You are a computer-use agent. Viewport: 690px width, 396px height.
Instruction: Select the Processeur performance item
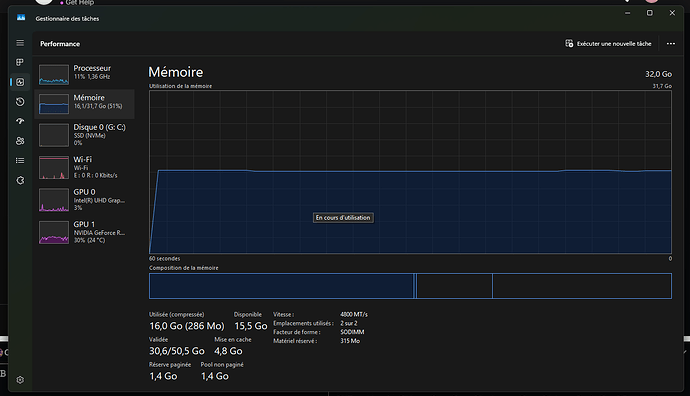tap(84, 74)
